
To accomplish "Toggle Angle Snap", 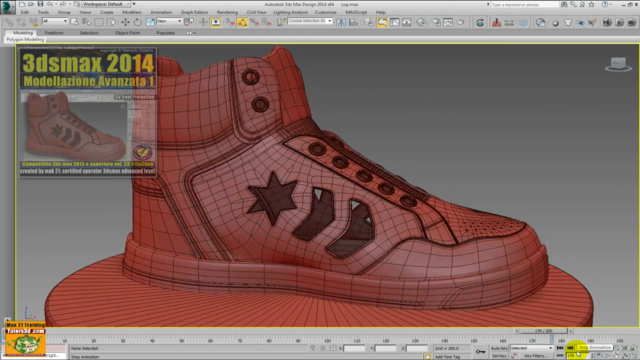I will (242, 22).
